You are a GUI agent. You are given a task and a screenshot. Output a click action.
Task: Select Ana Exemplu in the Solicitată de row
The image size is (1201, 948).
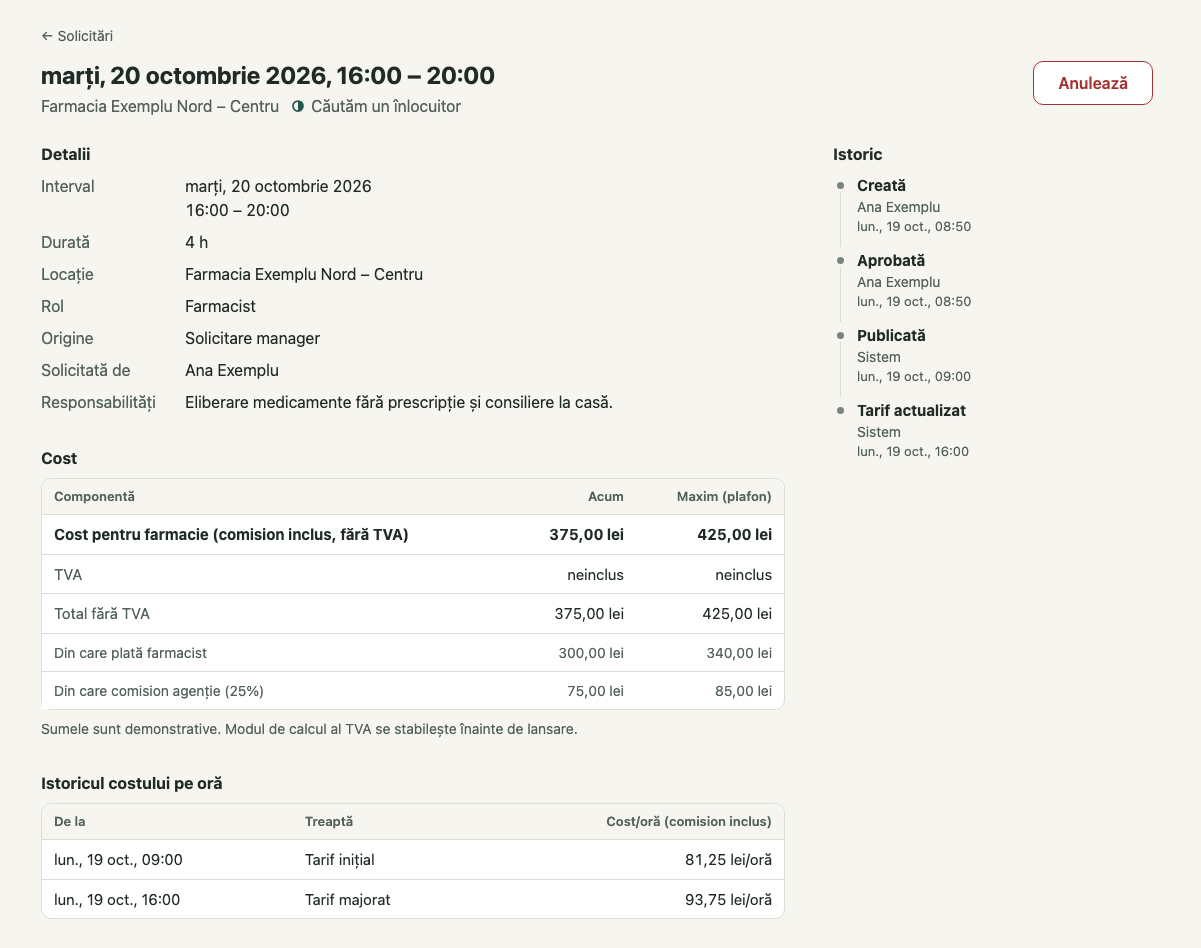[232, 370]
